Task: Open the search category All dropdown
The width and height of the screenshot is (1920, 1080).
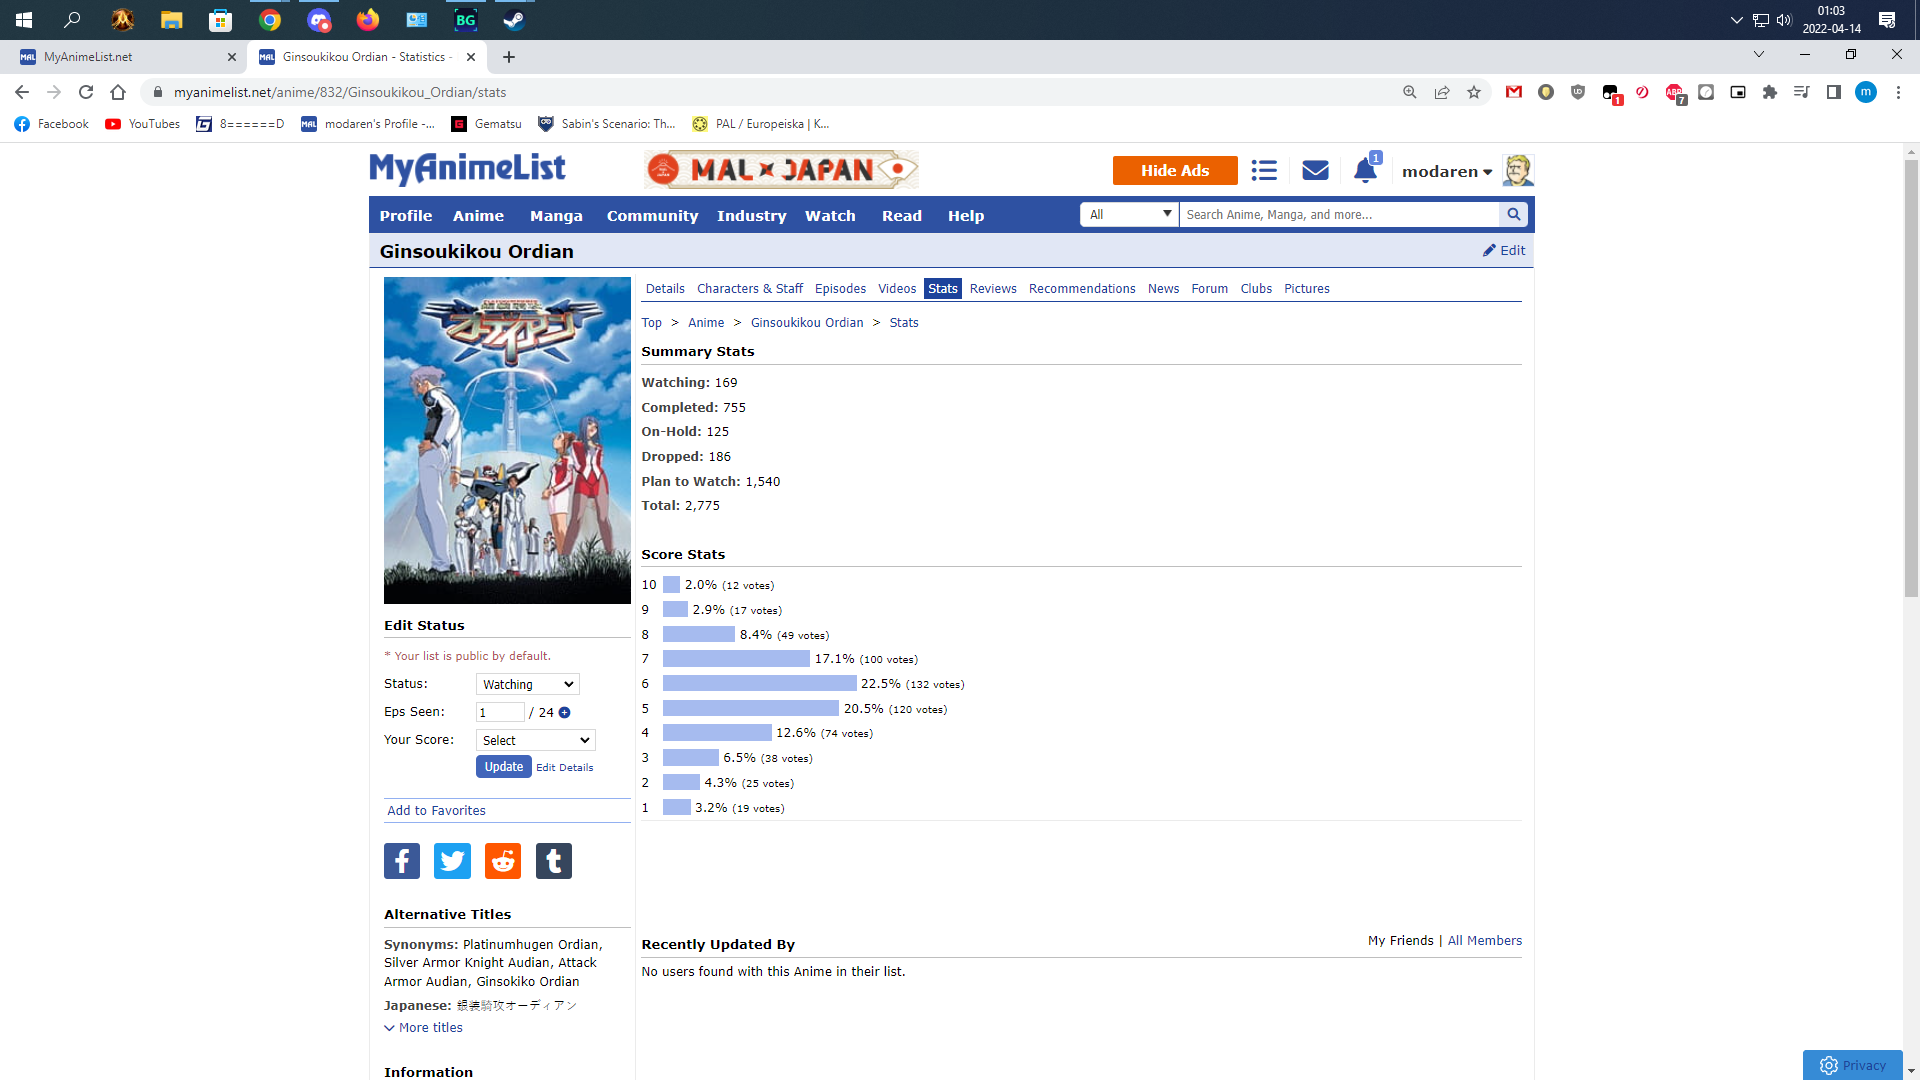Action: [x=1129, y=214]
